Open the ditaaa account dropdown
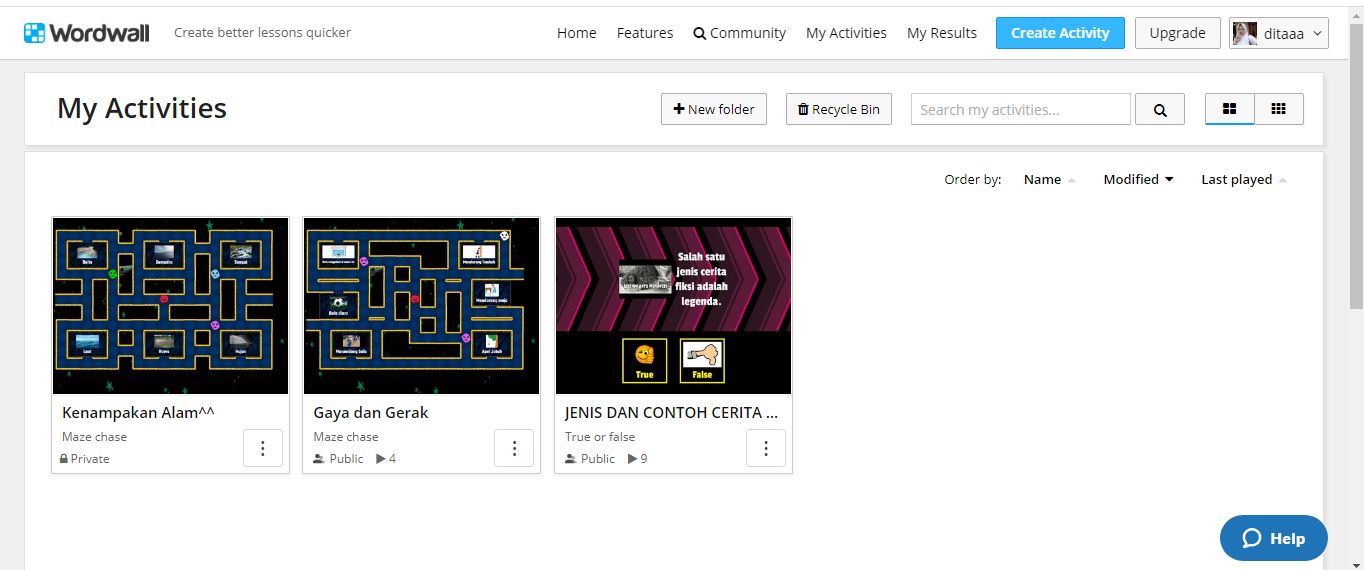The height and width of the screenshot is (570, 1364). pyautogui.click(x=1278, y=33)
